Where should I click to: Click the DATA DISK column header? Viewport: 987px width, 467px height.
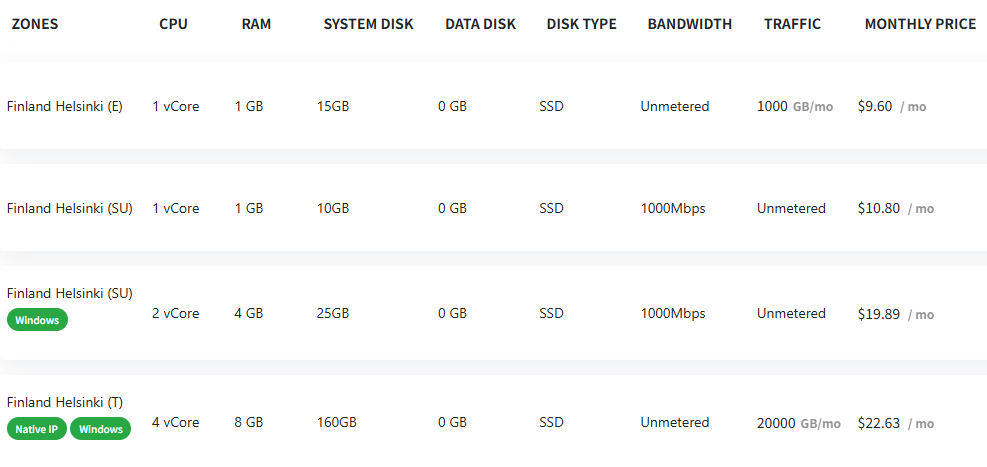tap(480, 24)
